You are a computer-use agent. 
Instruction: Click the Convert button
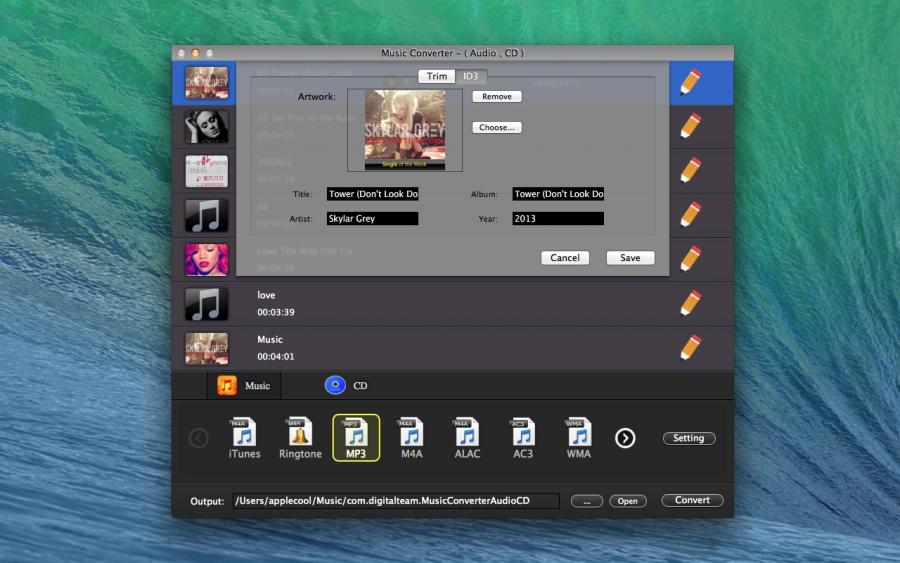(x=692, y=500)
